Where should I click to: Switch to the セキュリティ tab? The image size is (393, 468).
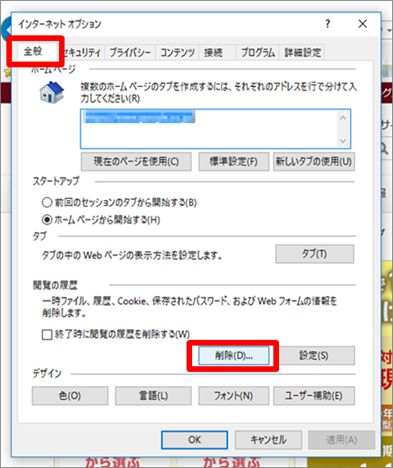pos(82,53)
